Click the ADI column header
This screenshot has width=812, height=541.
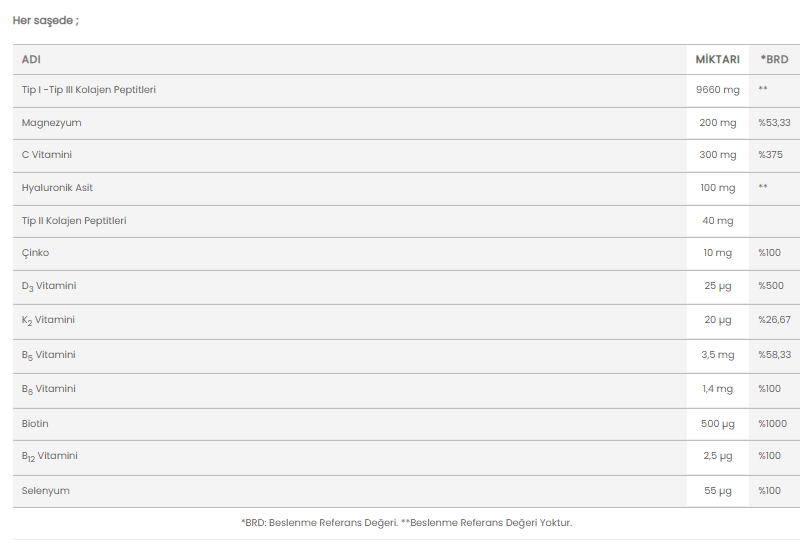(x=31, y=60)
